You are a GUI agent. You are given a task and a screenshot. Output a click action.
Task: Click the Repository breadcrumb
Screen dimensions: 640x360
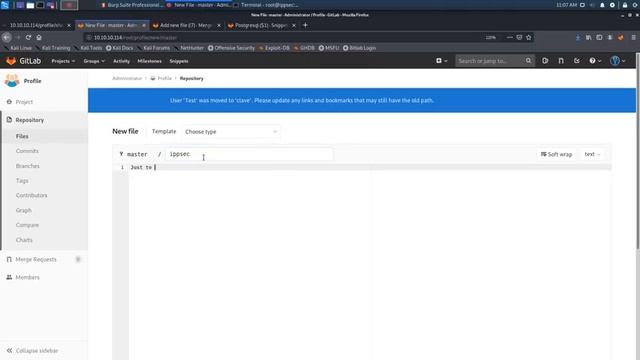(x=191, y=78)
